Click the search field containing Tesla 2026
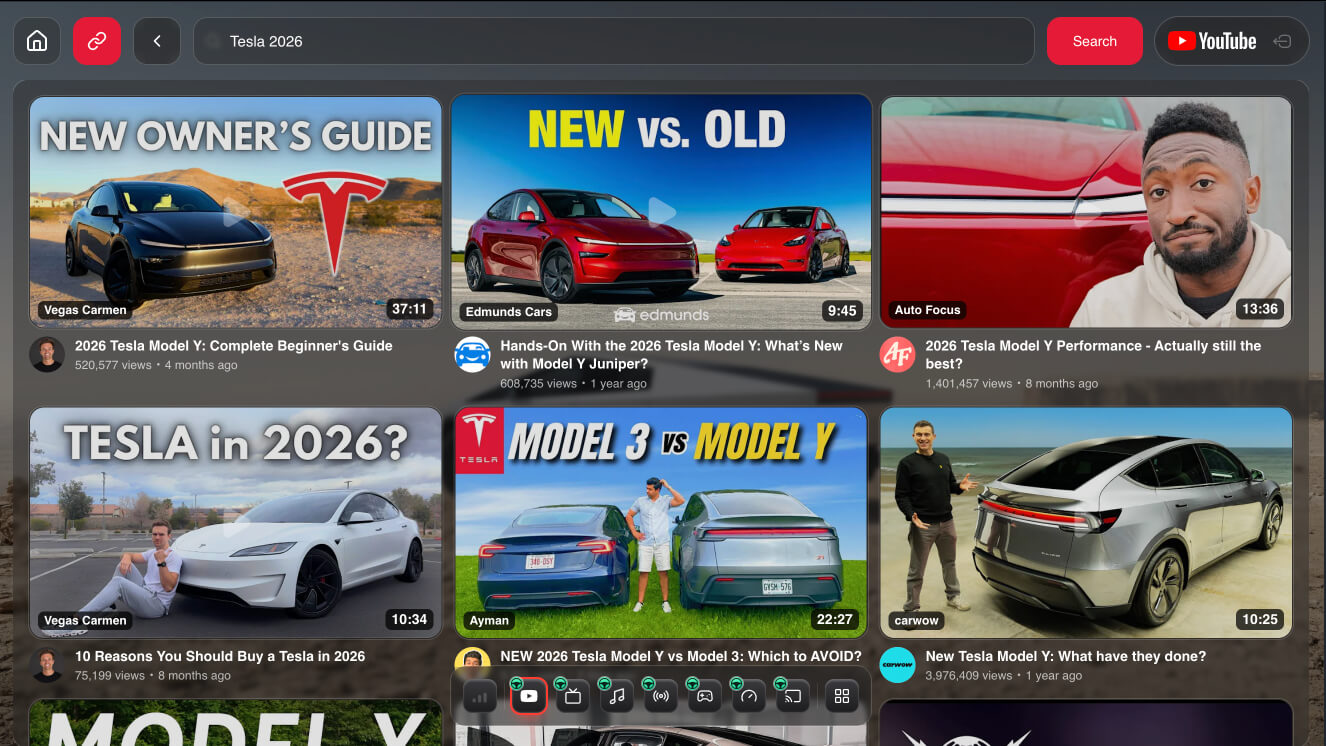 tap(613, 41)
